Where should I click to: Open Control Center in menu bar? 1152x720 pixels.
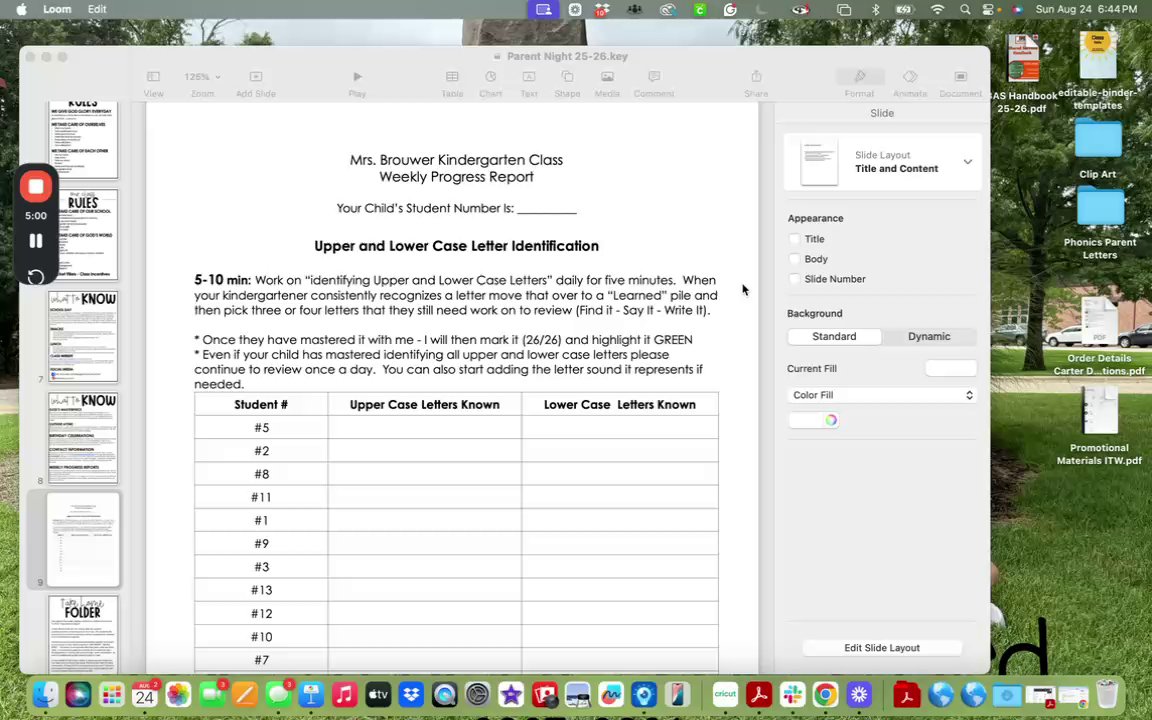point(989,10)
